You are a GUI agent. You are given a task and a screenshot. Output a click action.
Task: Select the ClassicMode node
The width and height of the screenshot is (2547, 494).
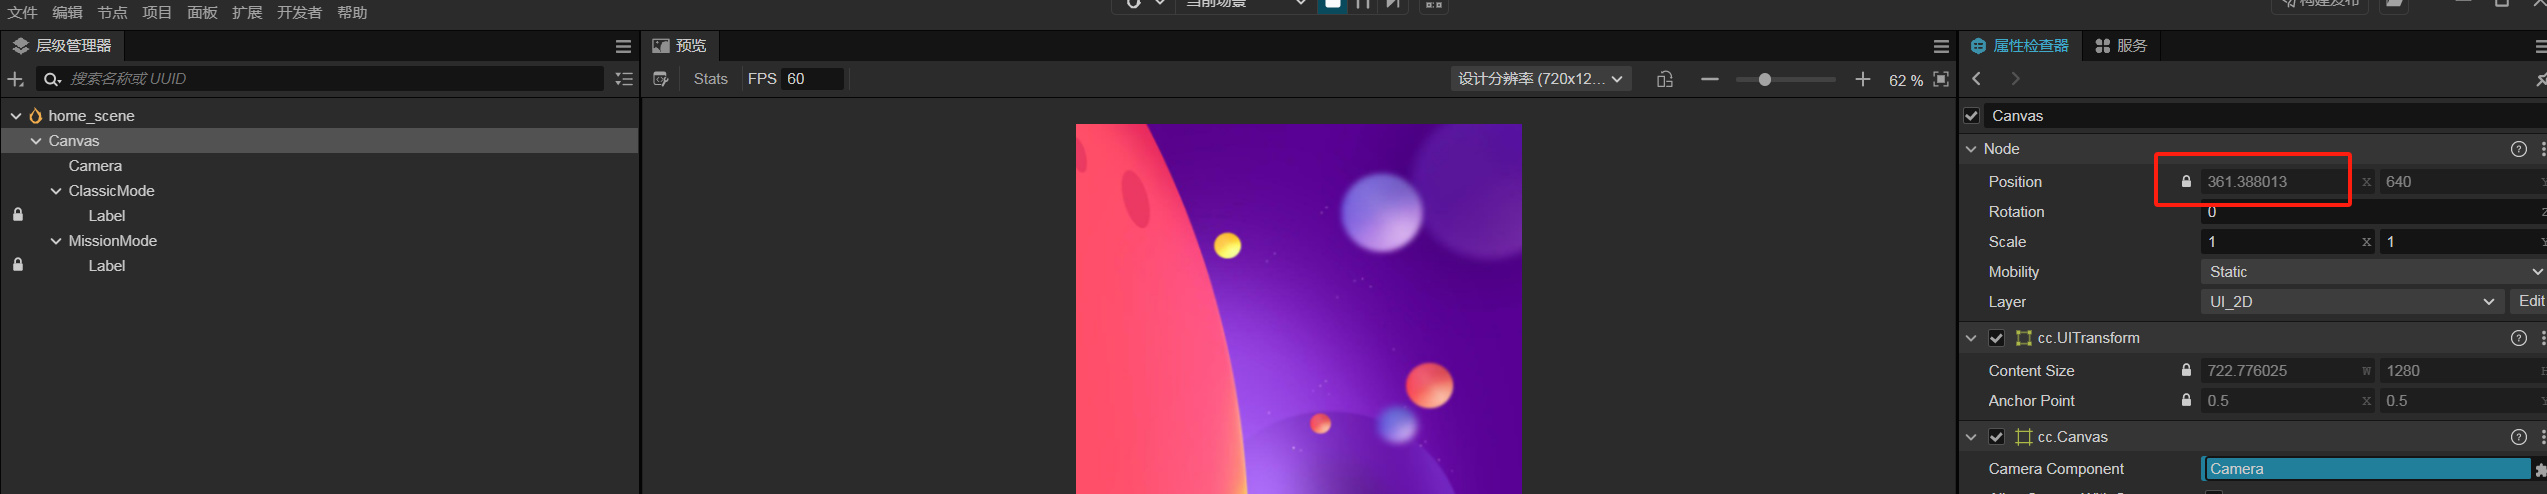[x=111, y=191]
